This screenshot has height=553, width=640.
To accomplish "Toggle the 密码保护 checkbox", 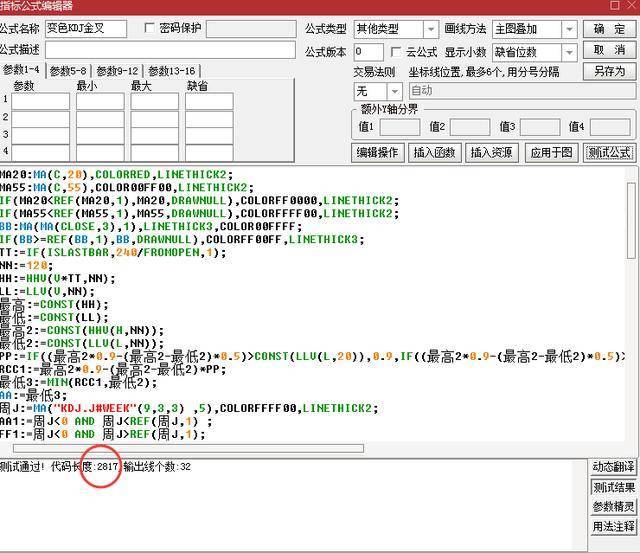I will coord(149,28).
